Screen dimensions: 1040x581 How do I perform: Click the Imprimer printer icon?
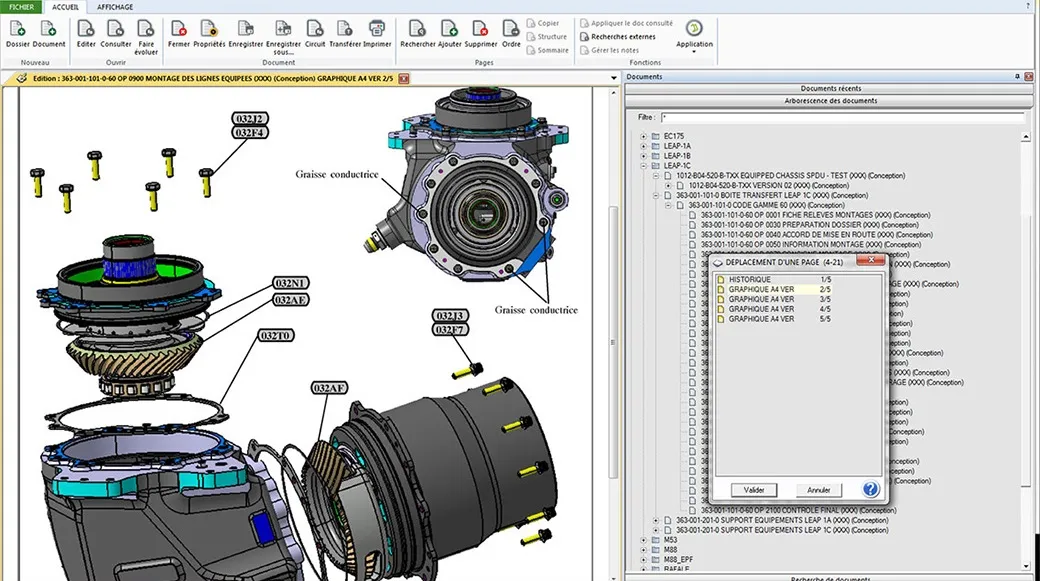tap(377, 29)
